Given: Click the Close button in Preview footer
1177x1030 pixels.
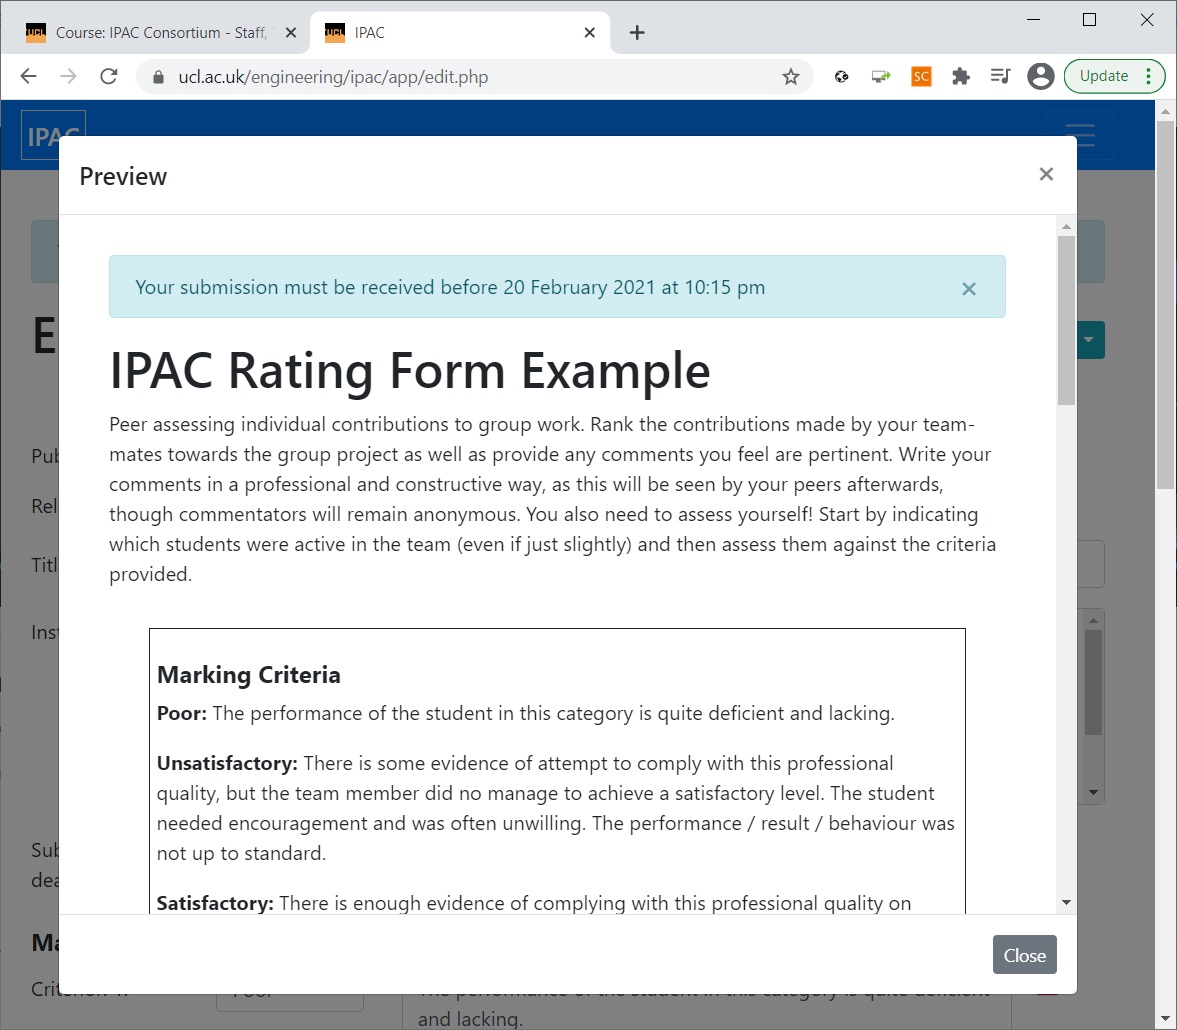Looking at the screenshot, I should click(1024, 955).
